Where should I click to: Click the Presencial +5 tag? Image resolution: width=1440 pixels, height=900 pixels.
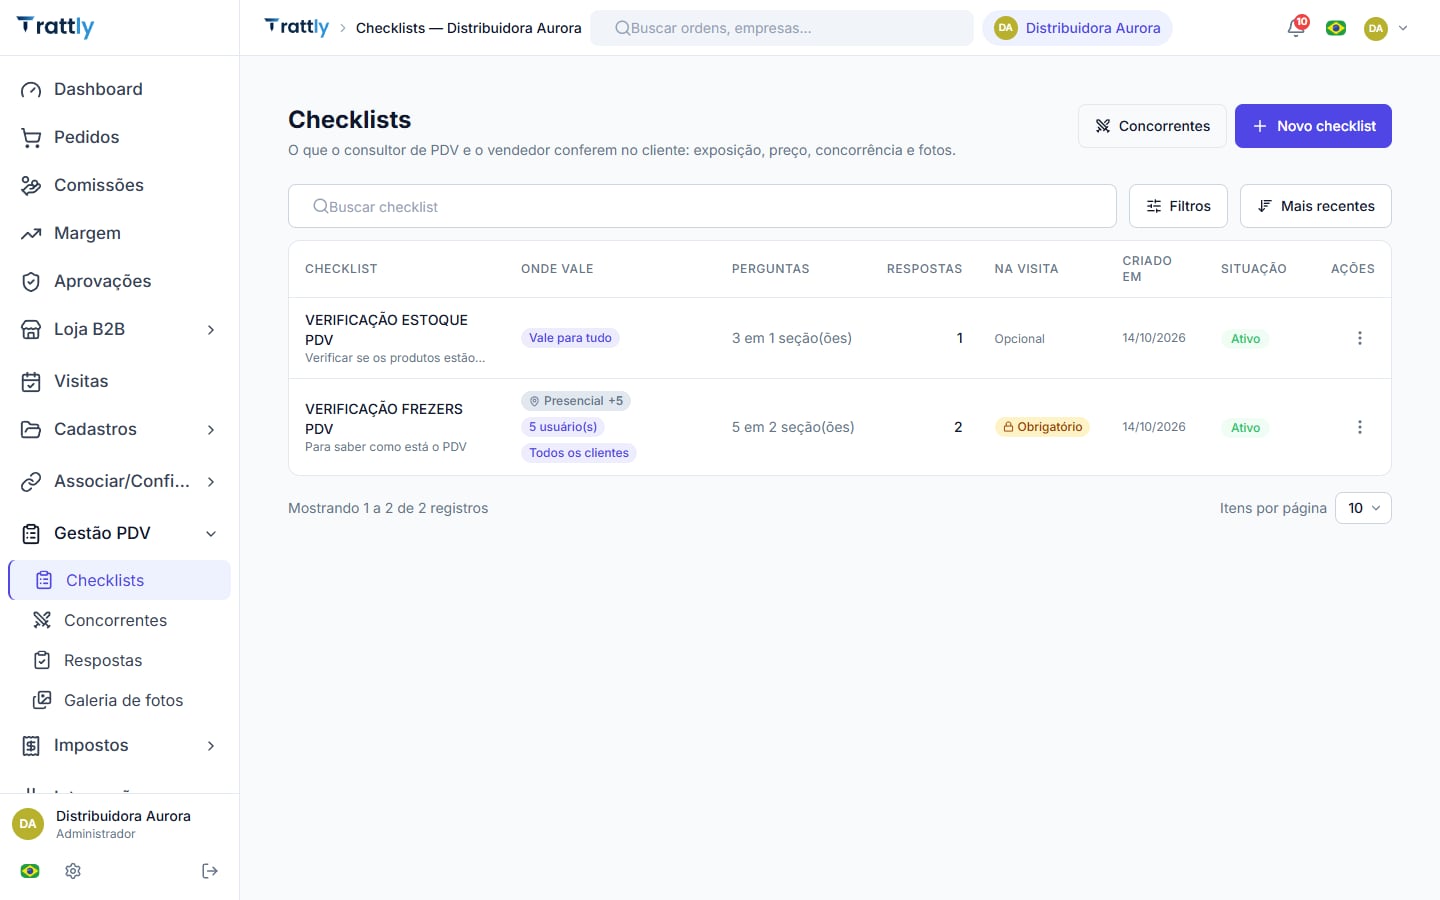tap(576, 401)
